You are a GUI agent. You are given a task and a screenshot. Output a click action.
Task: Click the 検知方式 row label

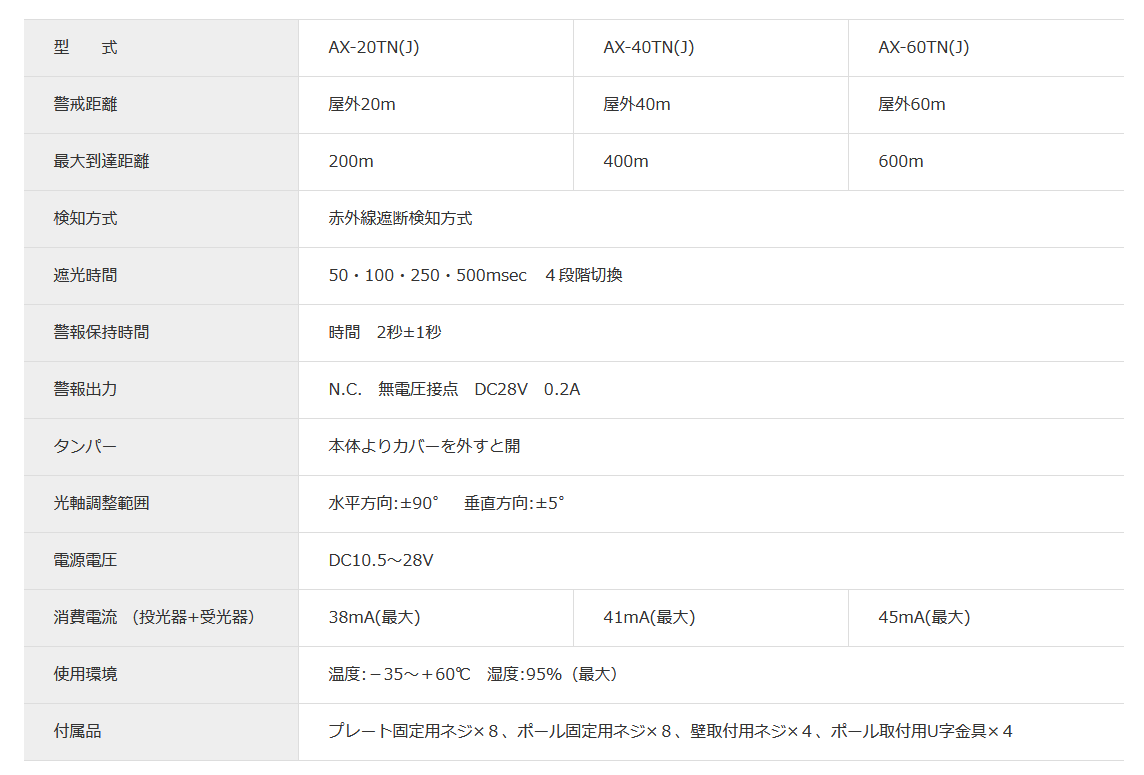85,218
